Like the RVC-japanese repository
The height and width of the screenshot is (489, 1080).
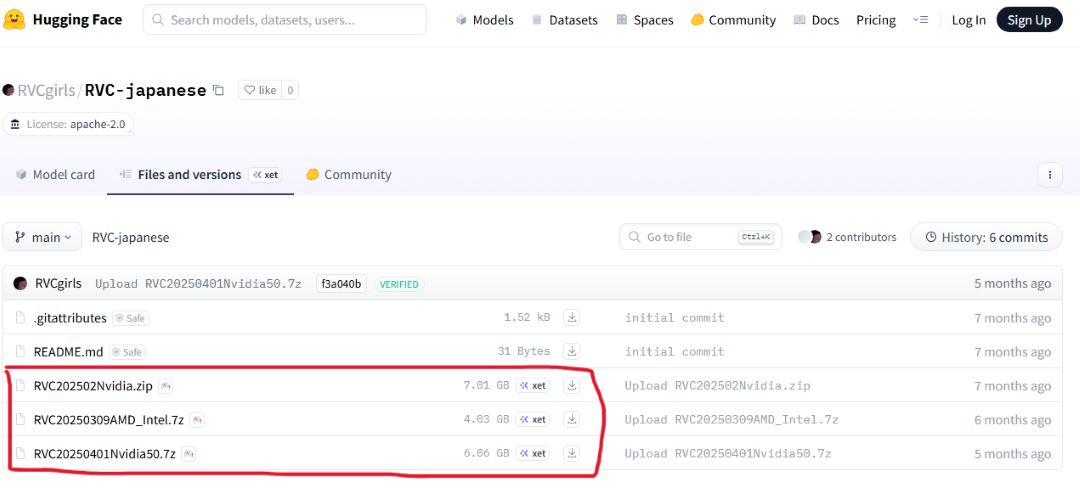pyautogui.click(x=259, y=90)
